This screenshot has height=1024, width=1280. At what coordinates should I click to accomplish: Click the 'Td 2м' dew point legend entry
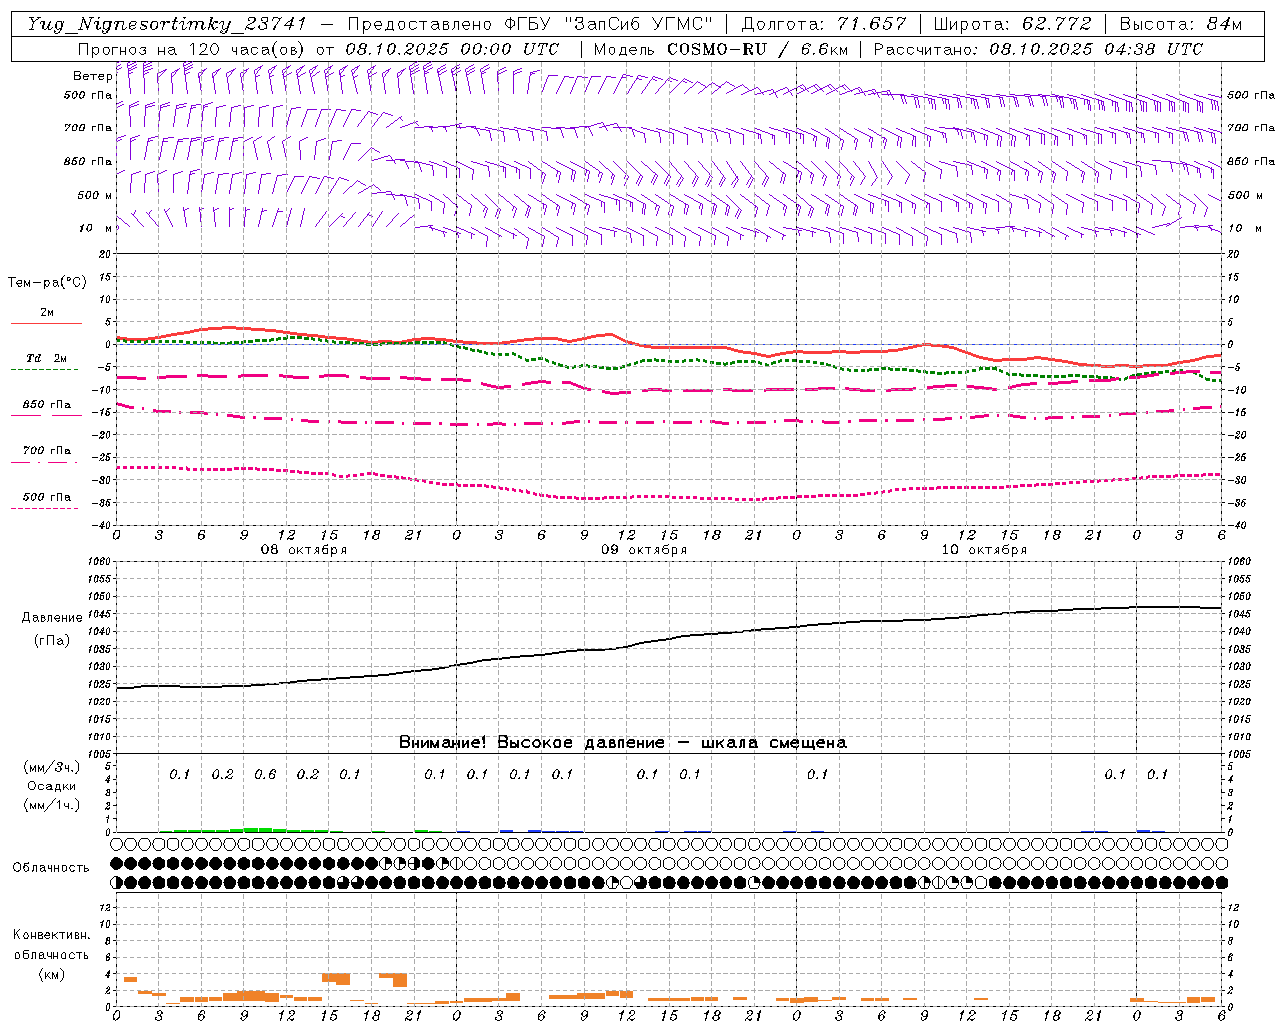coord(47,358)
